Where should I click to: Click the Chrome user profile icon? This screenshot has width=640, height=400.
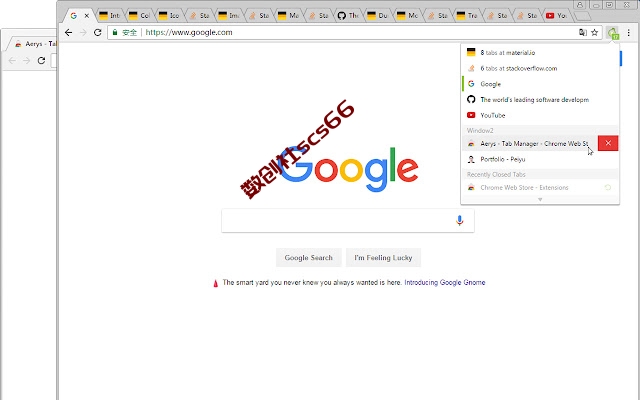580,5
